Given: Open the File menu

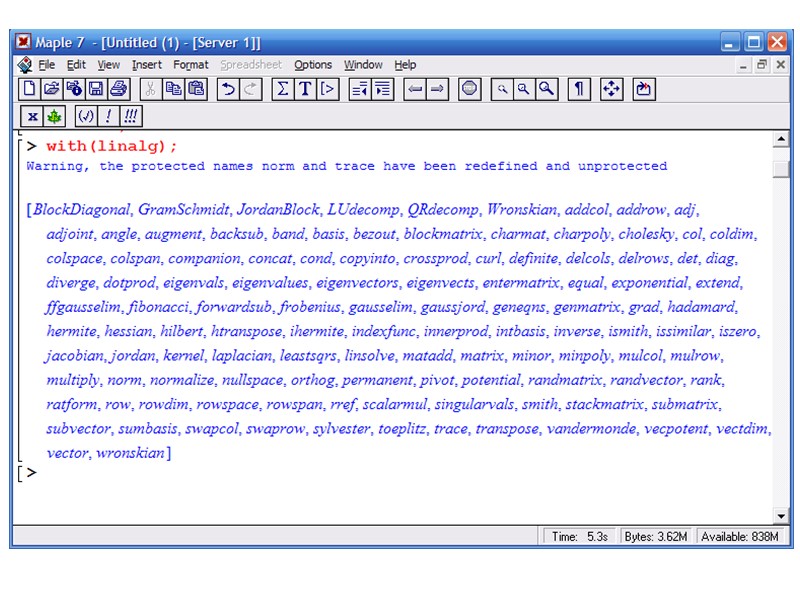Looking at the screenshot, I should pos(46,65).
